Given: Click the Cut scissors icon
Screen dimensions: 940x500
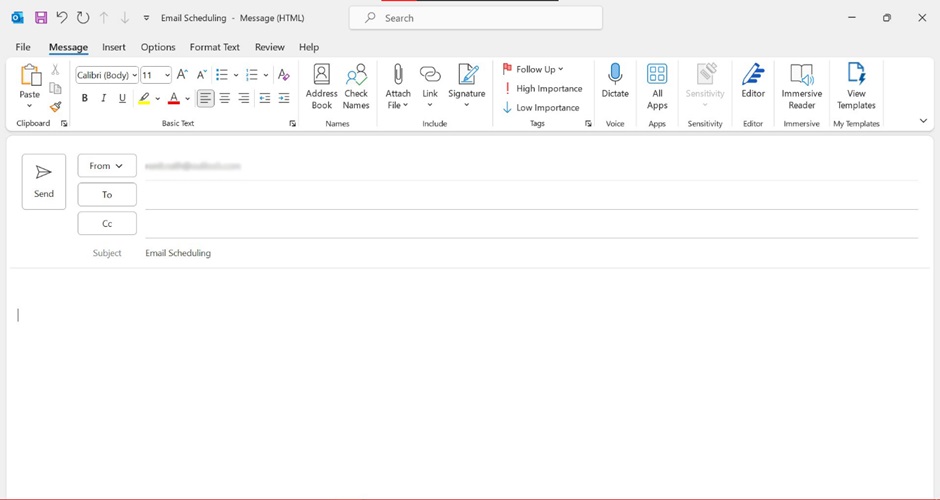Looking at the screenshot, I should [55, 70].
